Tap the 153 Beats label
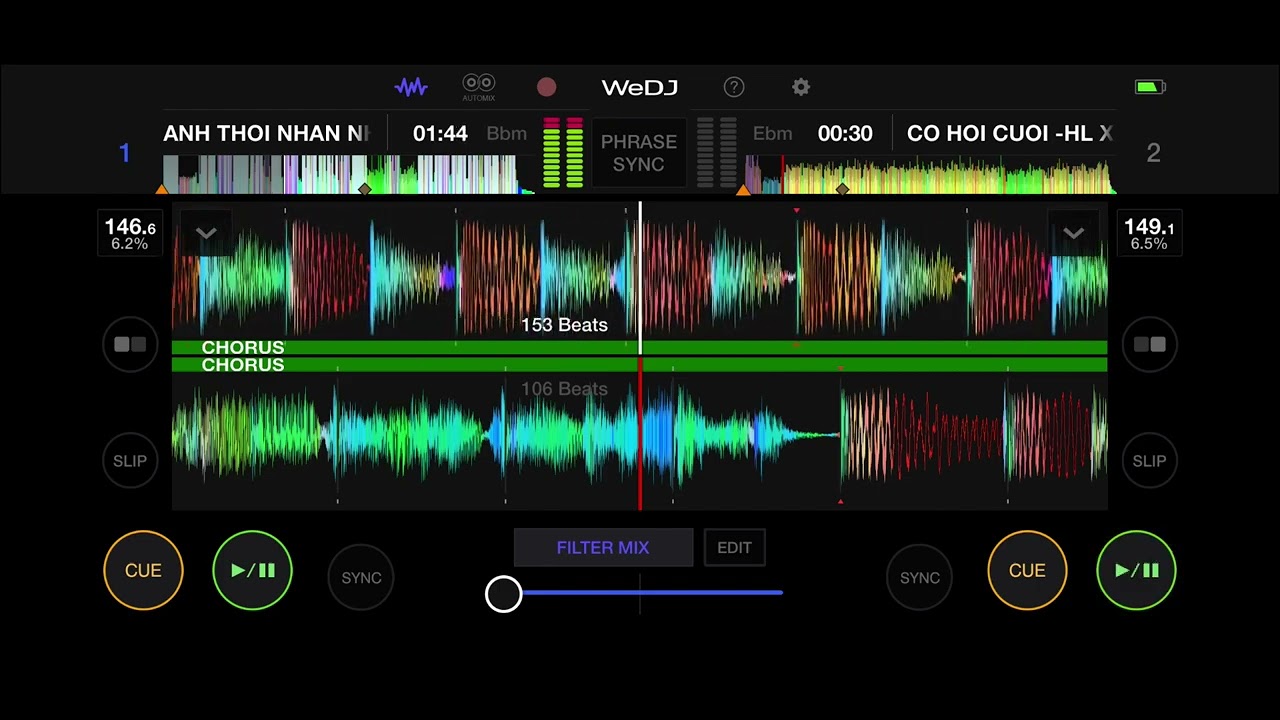 pos(564,325)
